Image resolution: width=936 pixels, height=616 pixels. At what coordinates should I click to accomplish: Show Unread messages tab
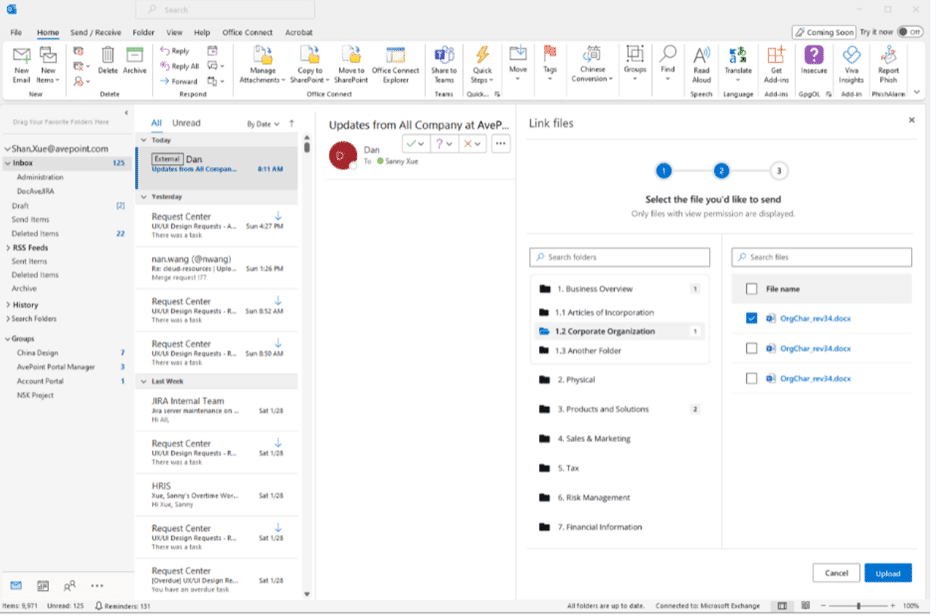[x=186, y=123]
